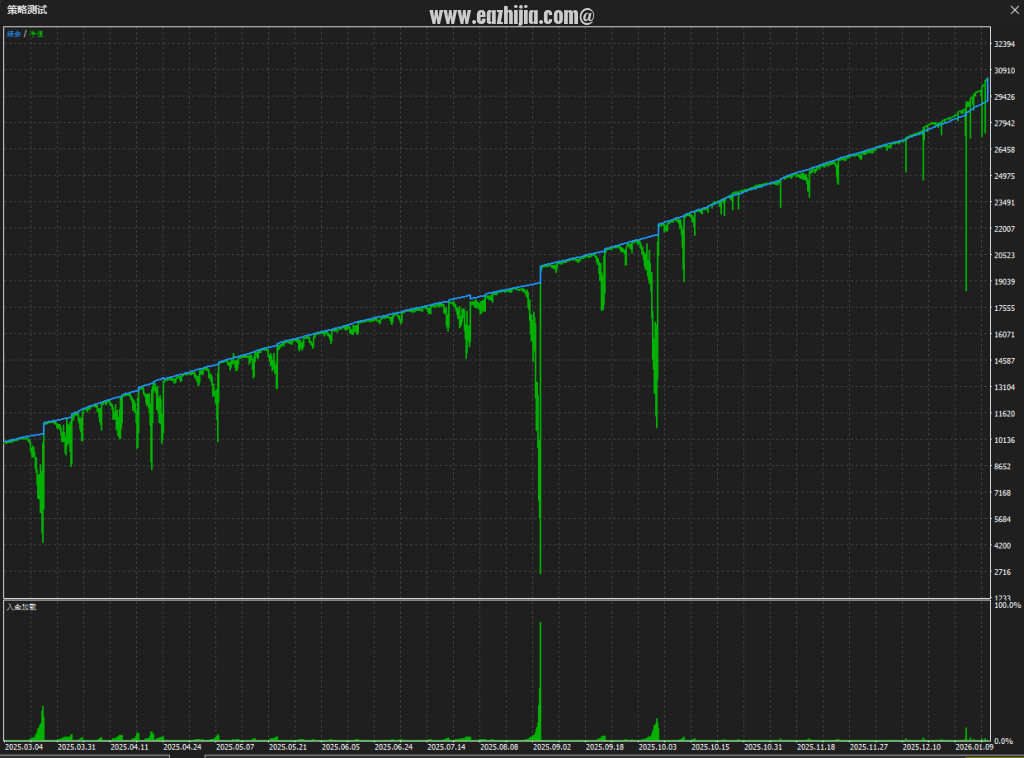The width and height of the screenshot is (1024, 758).
Task: Select the 26458 value on price axis
Action: pos(1004,150)
